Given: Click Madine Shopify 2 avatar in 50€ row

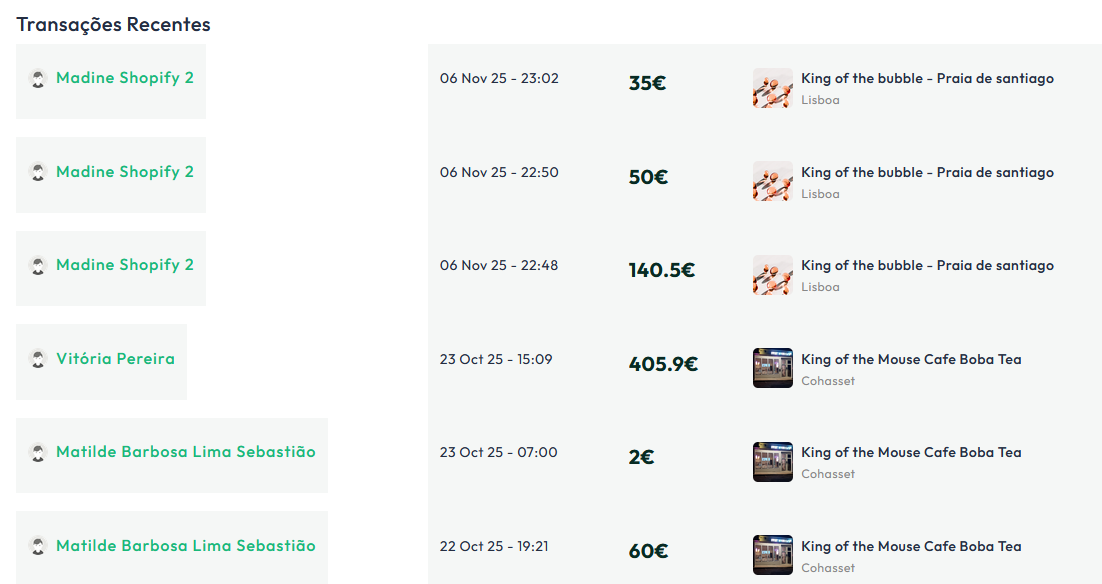Looking at the screenshot, I should pyautogui.click(x=38, y=172).
